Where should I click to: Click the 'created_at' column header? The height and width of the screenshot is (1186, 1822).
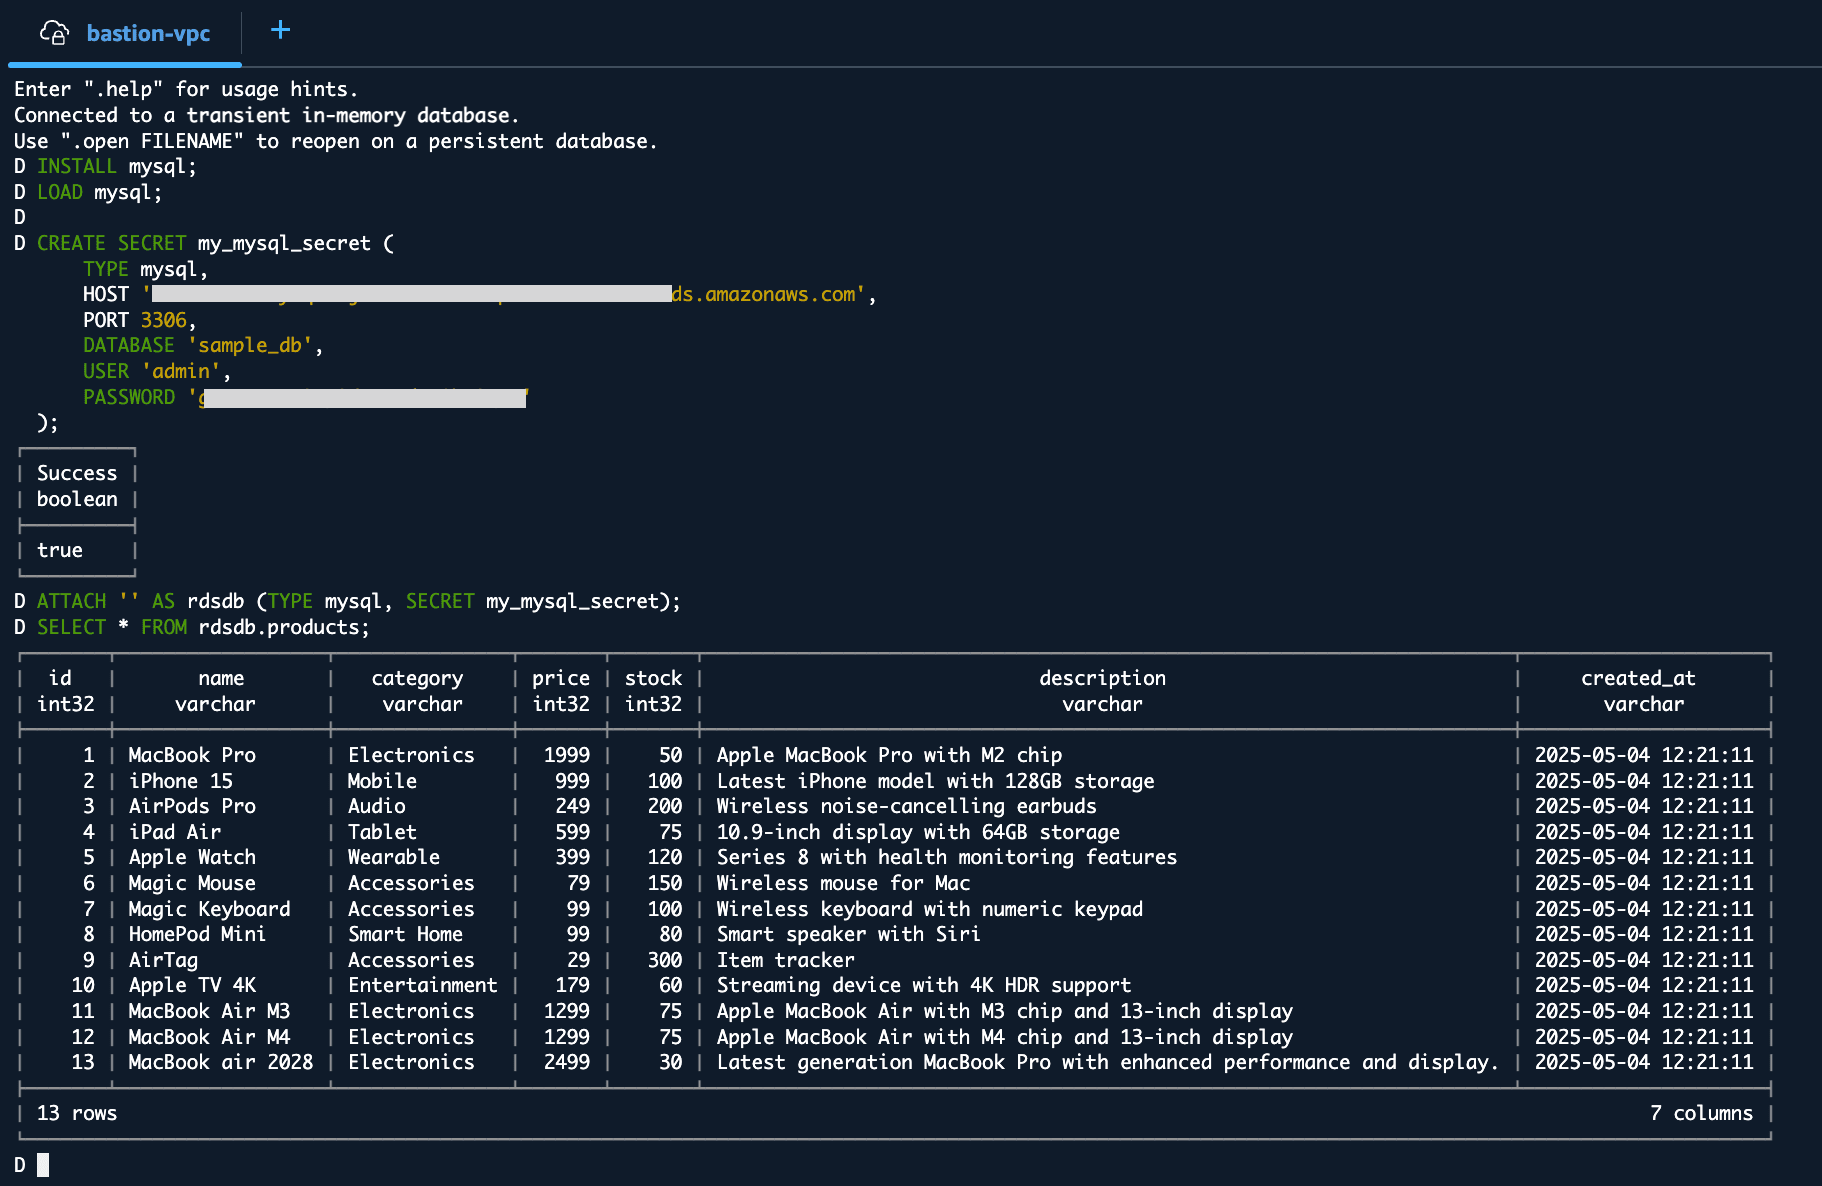(1638, 678)
